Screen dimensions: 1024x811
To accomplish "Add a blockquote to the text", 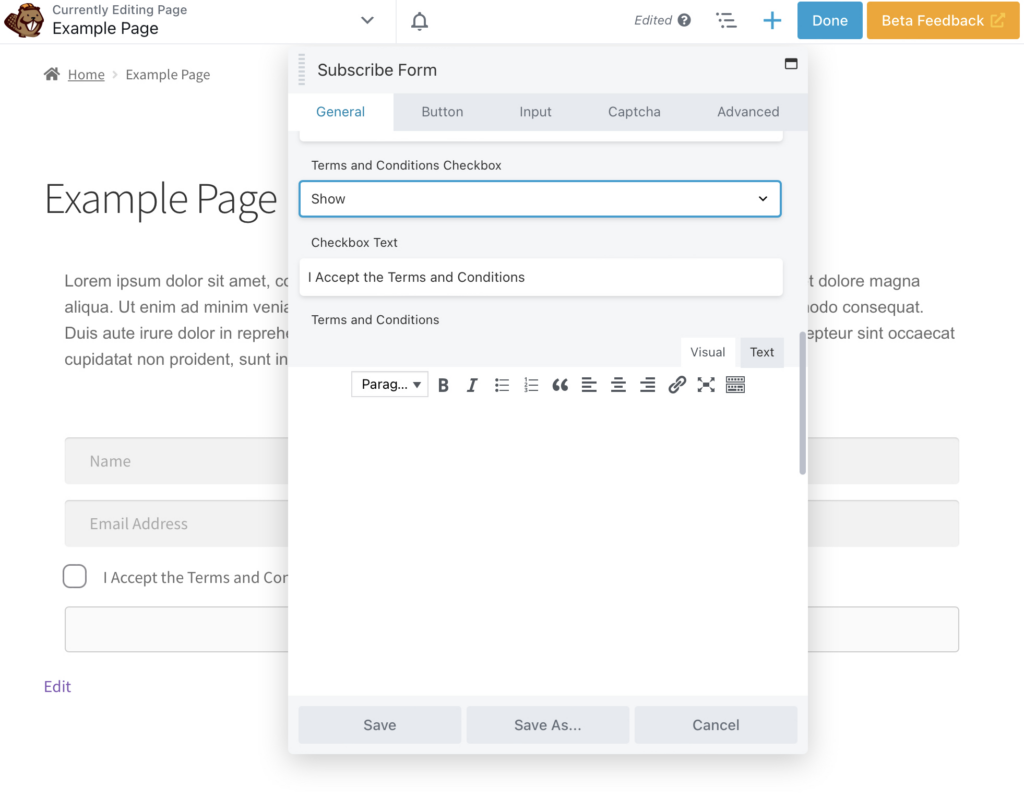I will pos(560,384).
